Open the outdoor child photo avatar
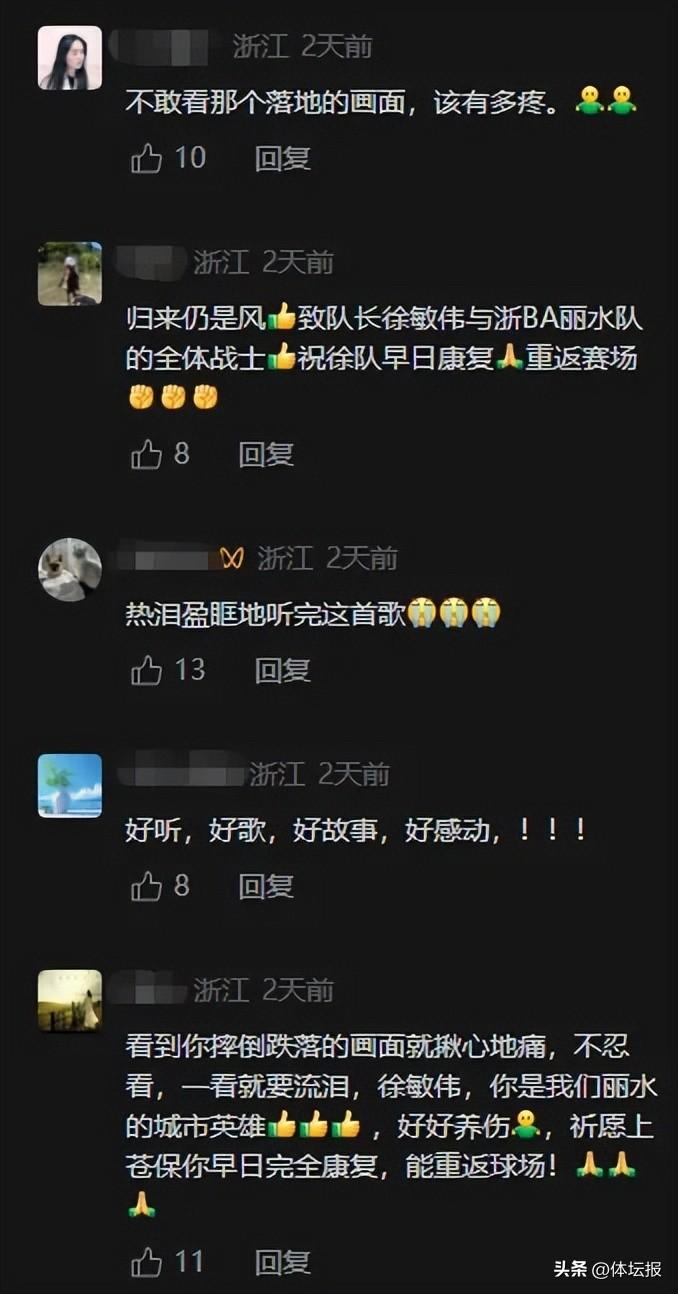Screen dimensions: 678x1294 70,273
